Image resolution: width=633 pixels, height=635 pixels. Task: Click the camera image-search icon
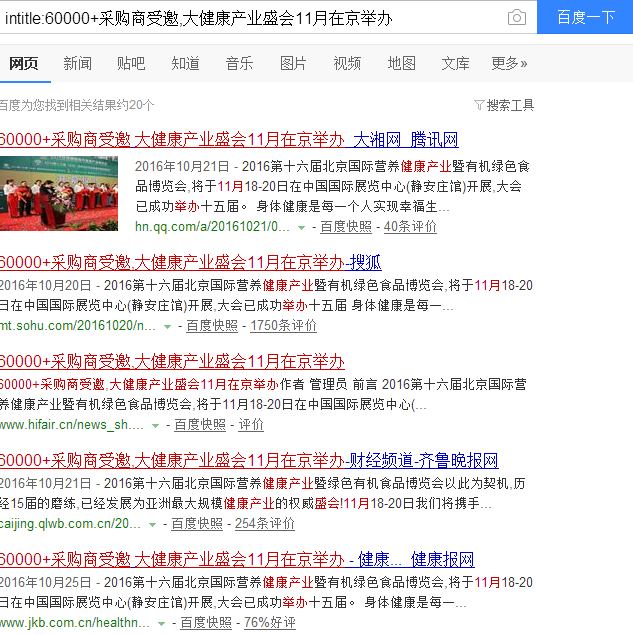517,18
